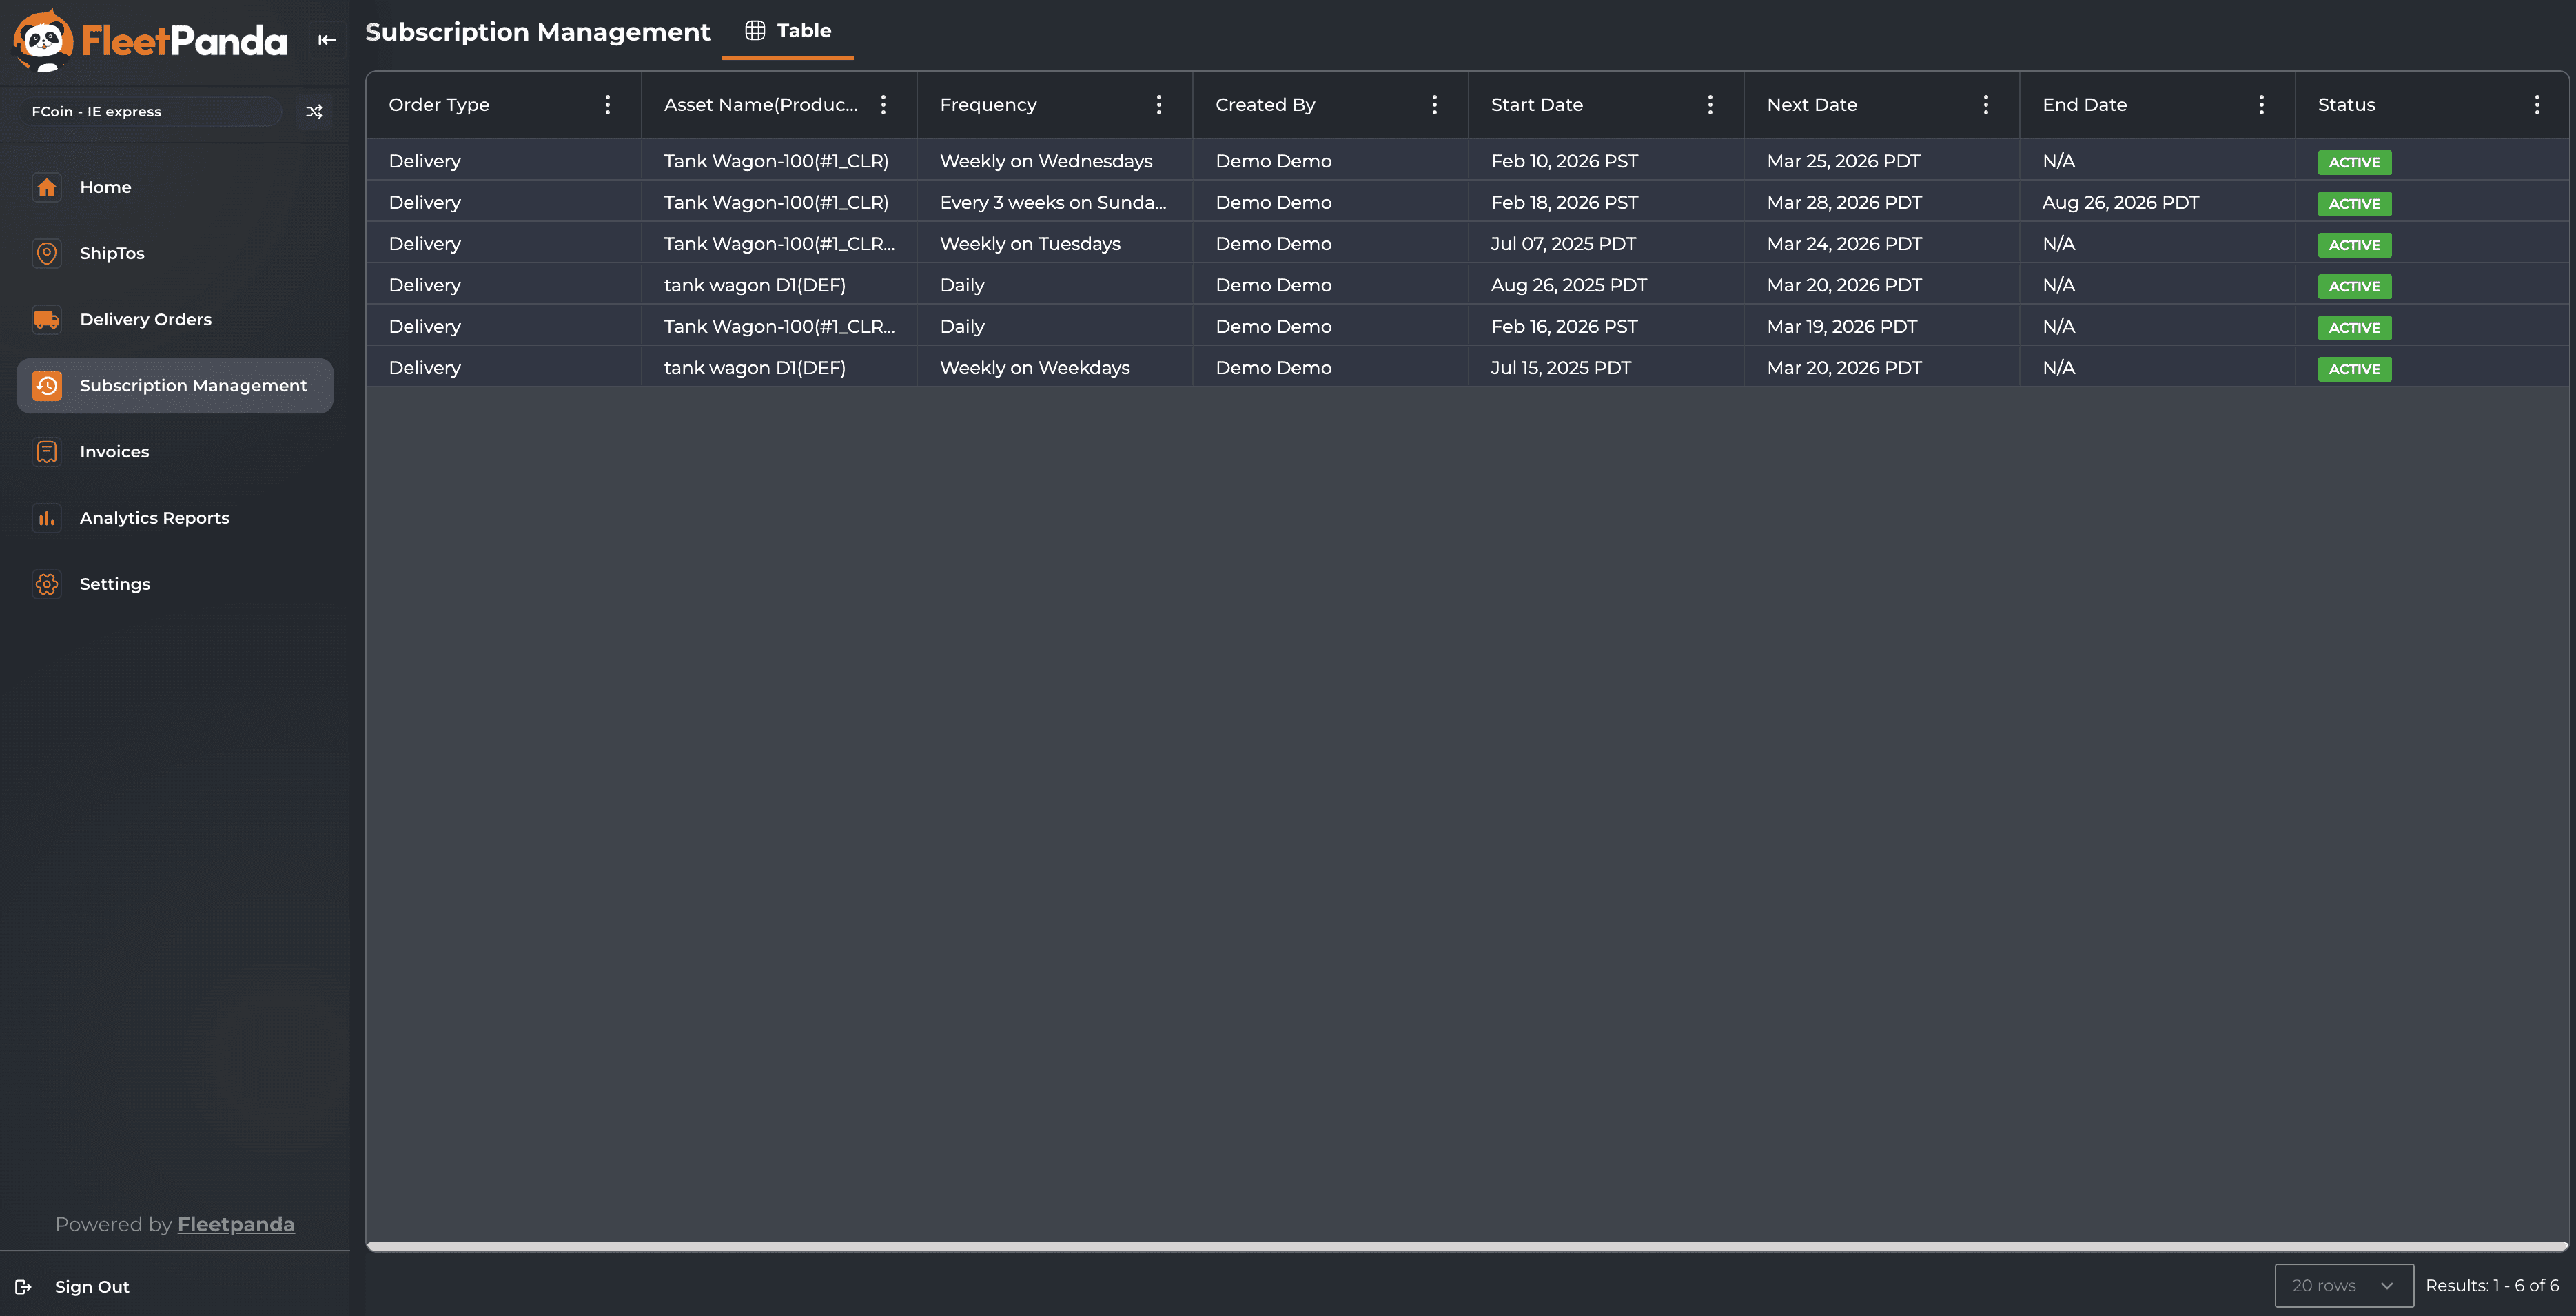Click the Sign Out icon
Screen dimensions: 2576x1316
[24, 1287]
